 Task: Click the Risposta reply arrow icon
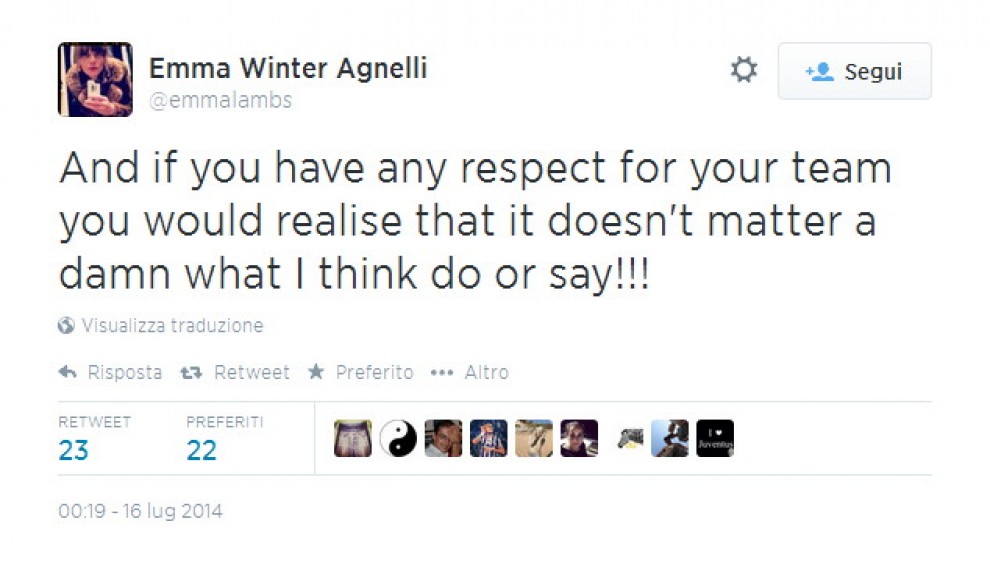68,372
